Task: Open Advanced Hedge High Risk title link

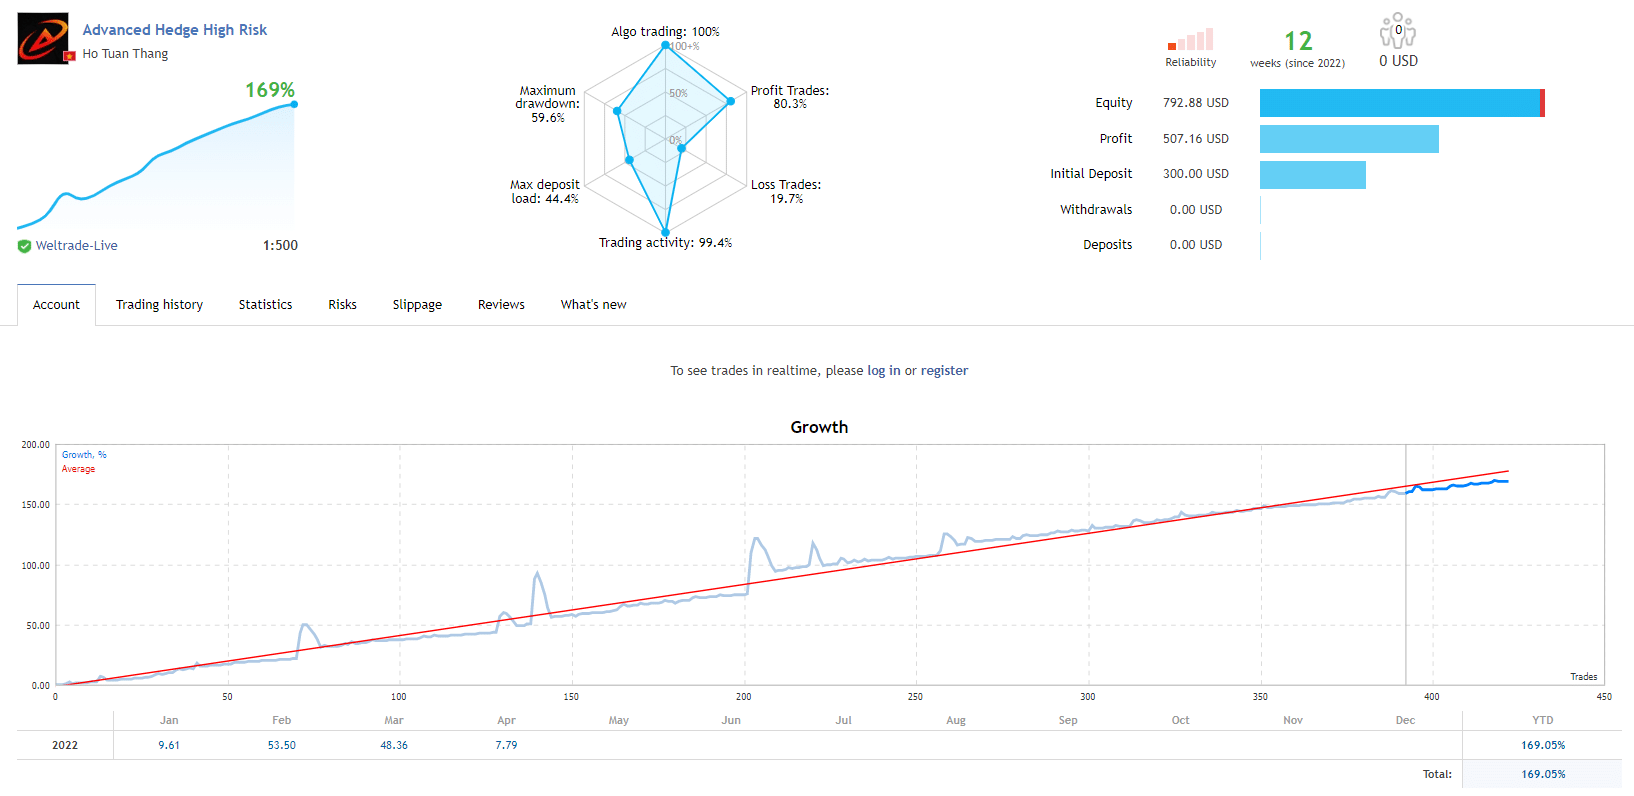Action: tap(175, 30)
